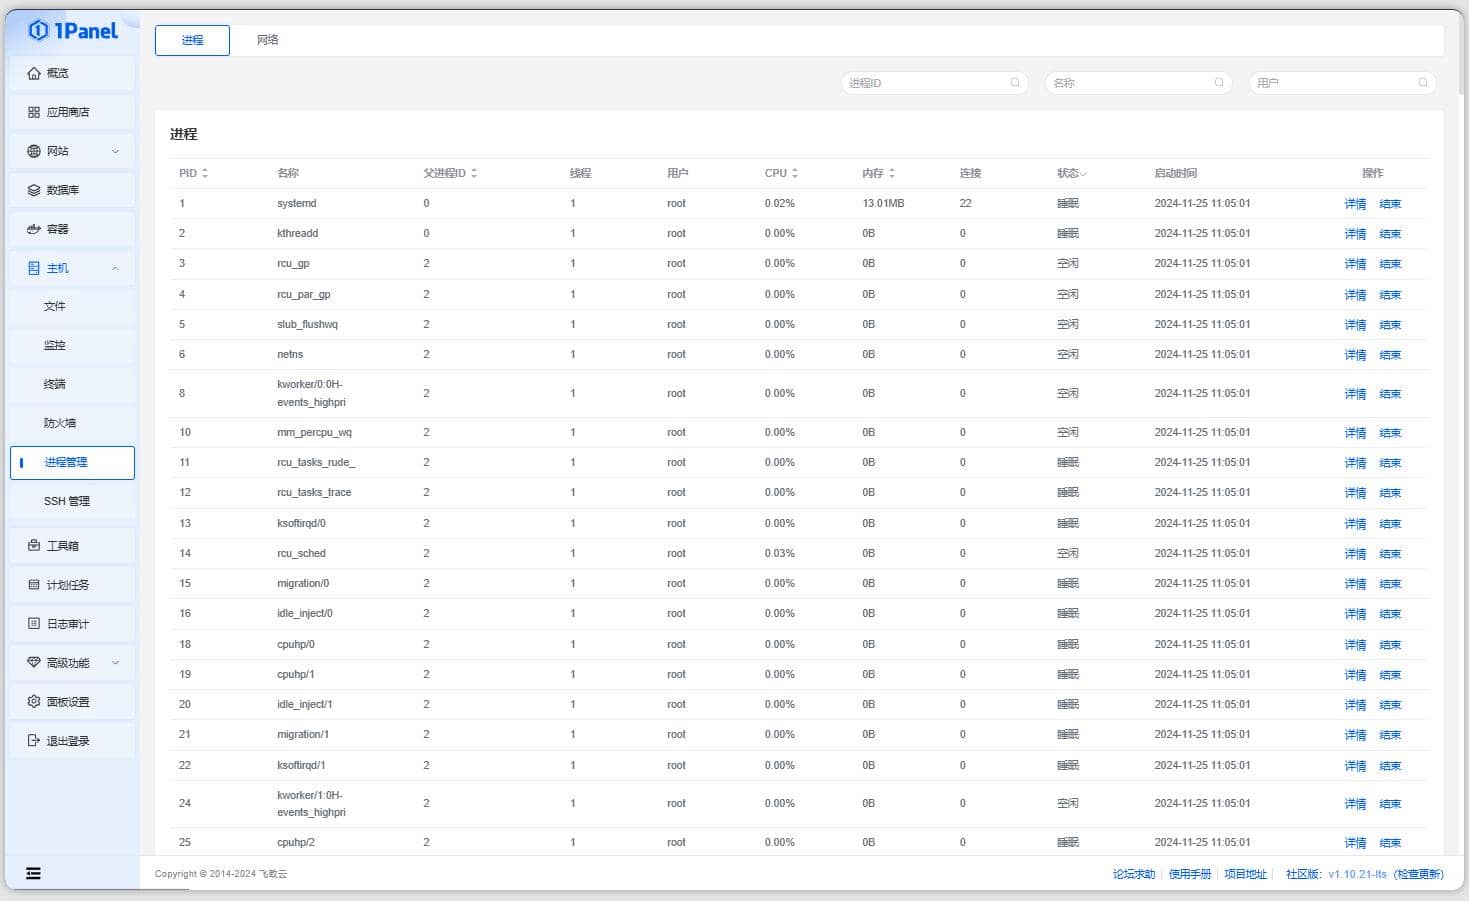1469x901 pixels.
Task: Click the 退出登录 logout icon
Action: (x=34, y=741)
